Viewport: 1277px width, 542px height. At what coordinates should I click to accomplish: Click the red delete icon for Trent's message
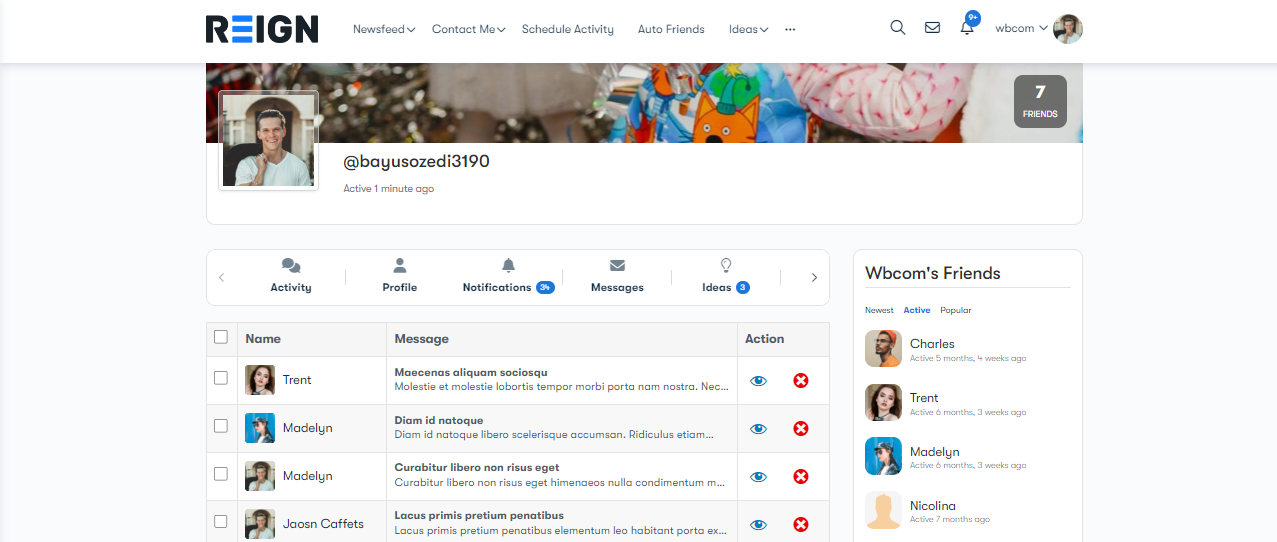pos(800,380)
